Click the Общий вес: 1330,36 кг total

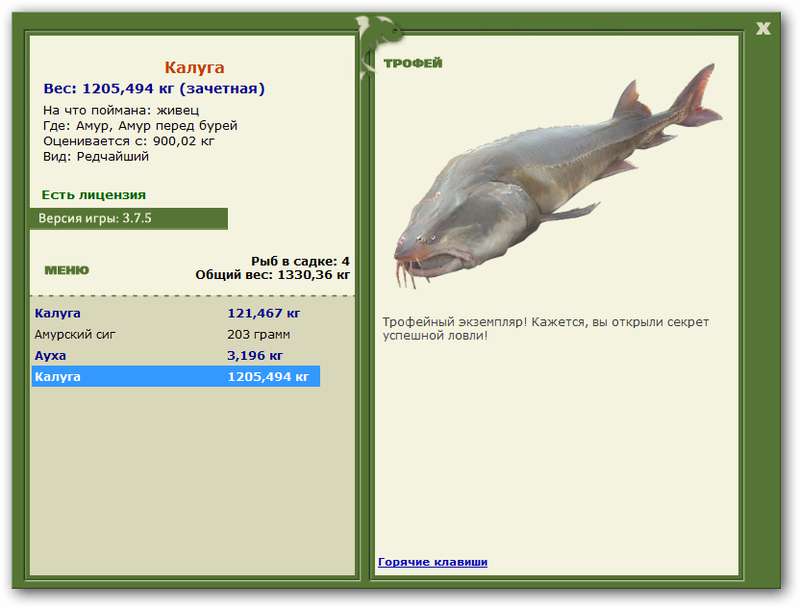pos(272,275)
